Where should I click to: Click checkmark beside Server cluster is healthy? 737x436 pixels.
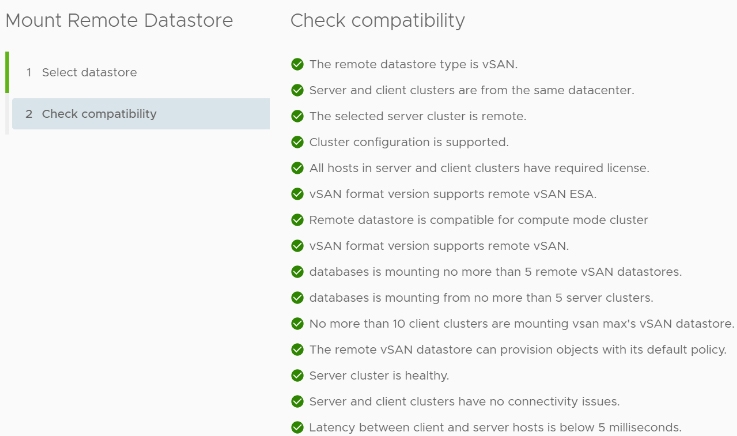click(297, 375)
